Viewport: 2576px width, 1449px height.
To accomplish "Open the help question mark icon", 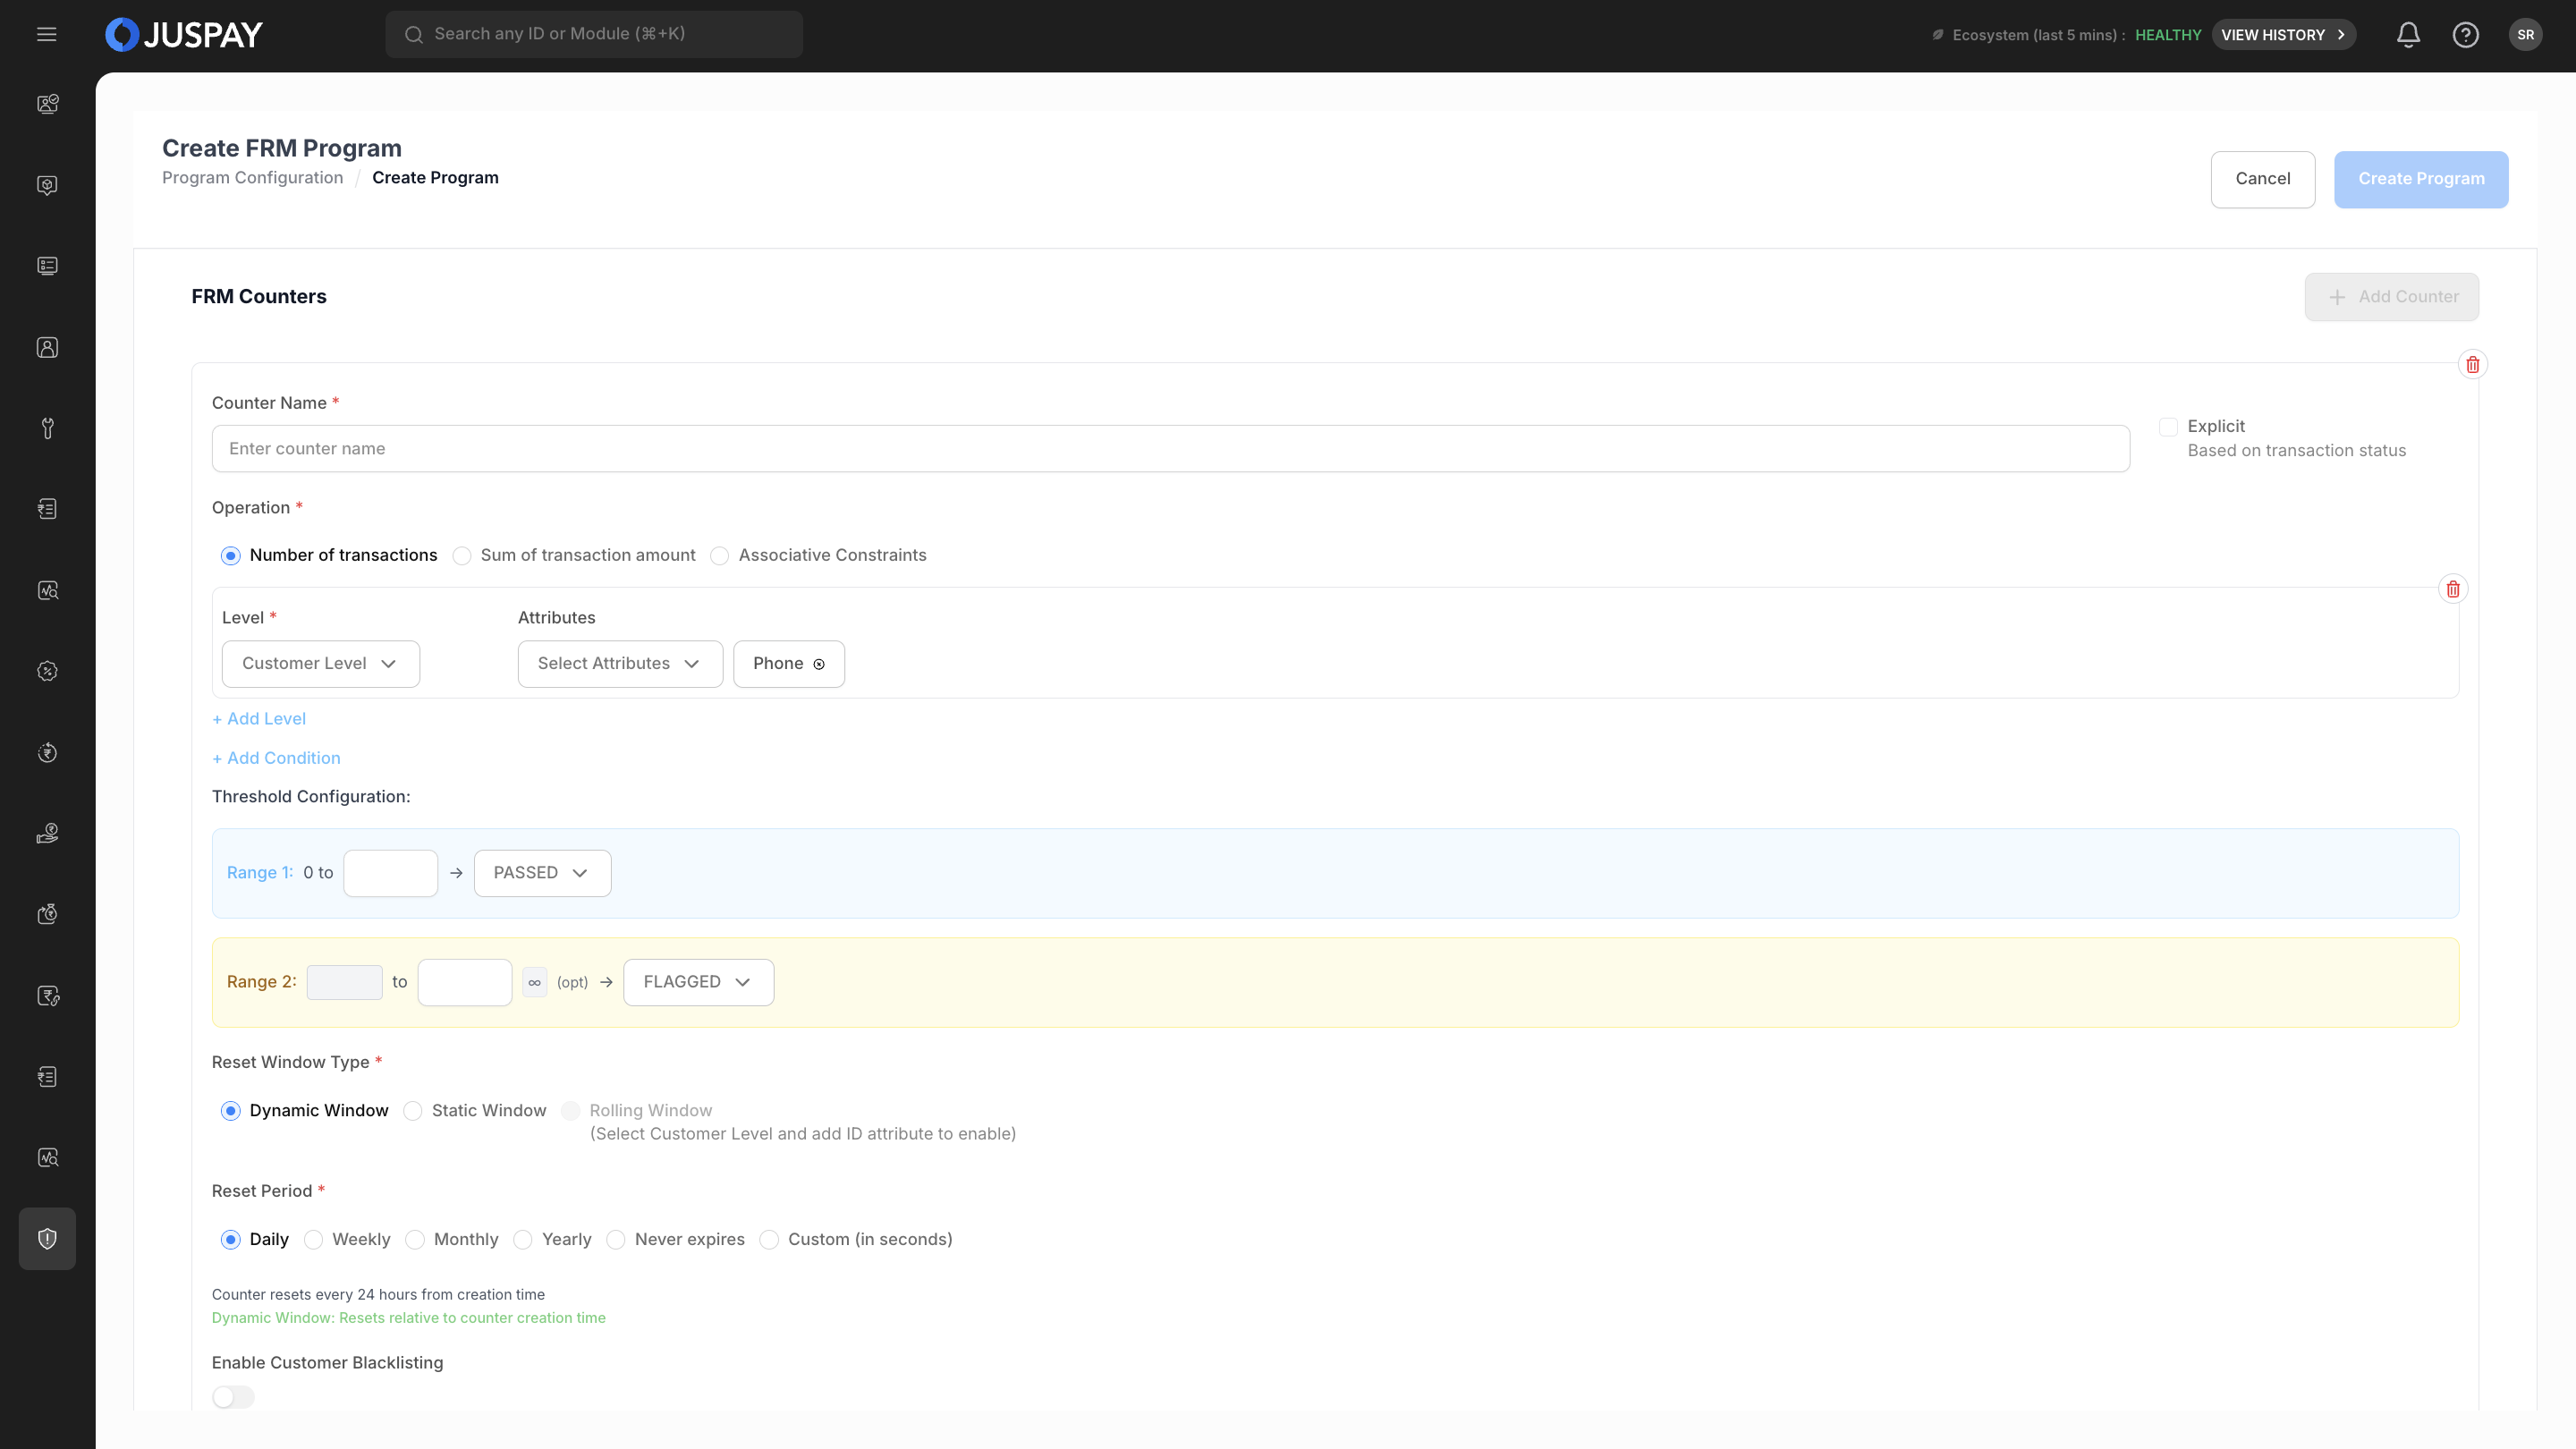I will tap(2465, 35).
